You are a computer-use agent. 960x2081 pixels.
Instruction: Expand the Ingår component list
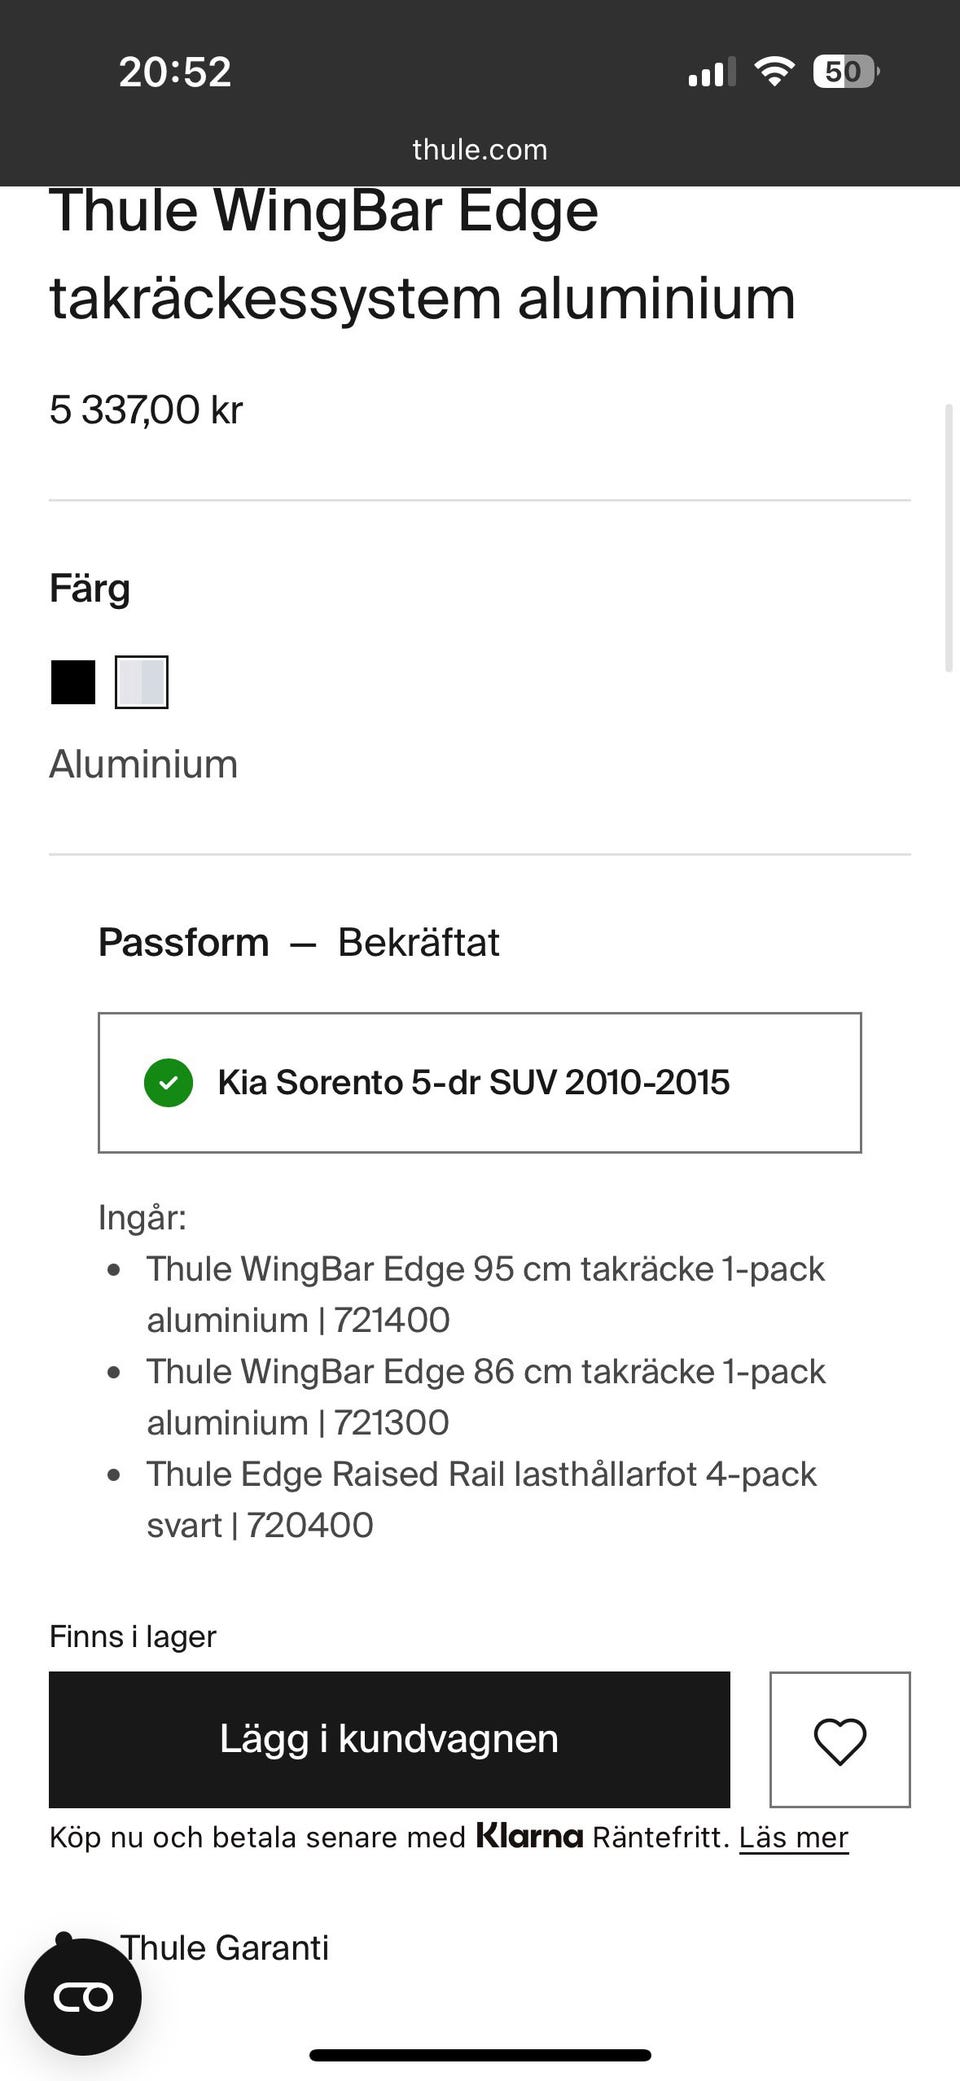[141, 1216]
